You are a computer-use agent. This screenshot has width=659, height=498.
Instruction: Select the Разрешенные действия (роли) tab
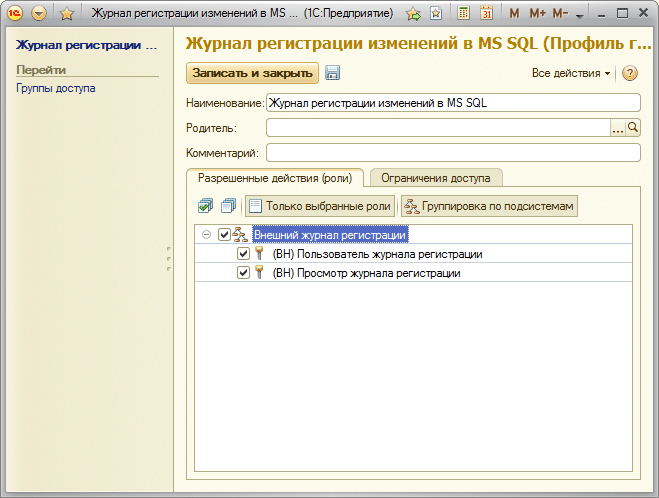point(275,178)
